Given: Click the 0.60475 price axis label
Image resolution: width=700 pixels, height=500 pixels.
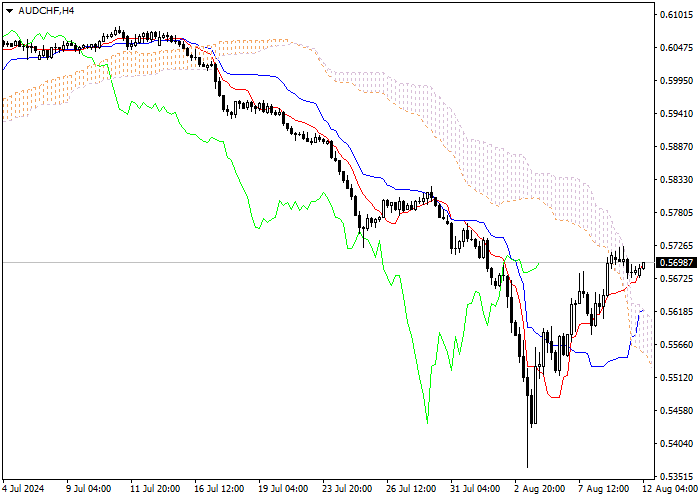Looking at the screenshot, I should (x=676, y=48).
